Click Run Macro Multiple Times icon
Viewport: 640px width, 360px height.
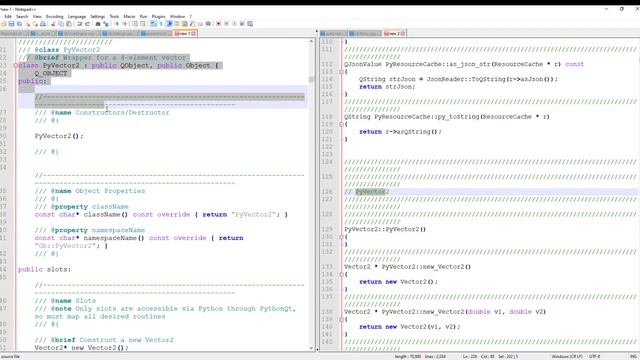tap(242, 24)
